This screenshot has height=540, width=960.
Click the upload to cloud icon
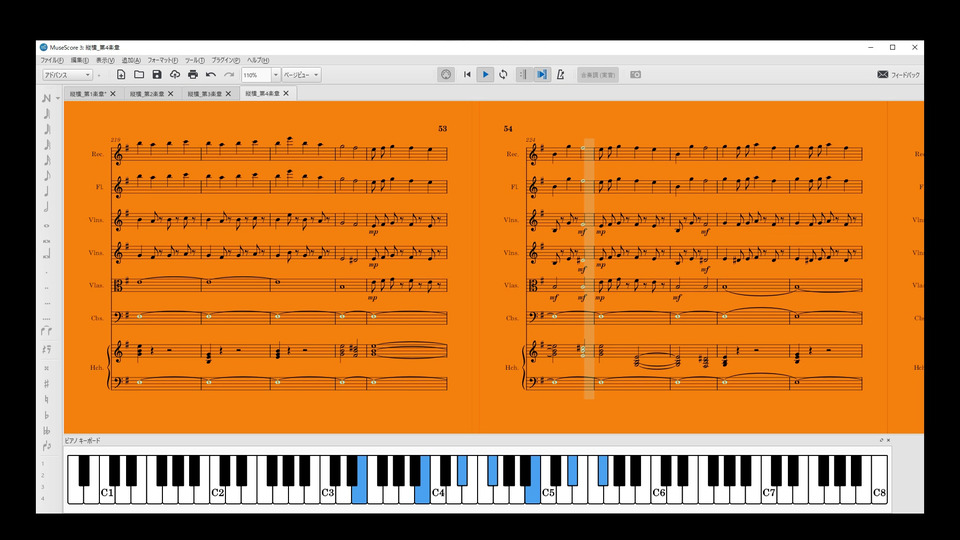tap(174, 75)
